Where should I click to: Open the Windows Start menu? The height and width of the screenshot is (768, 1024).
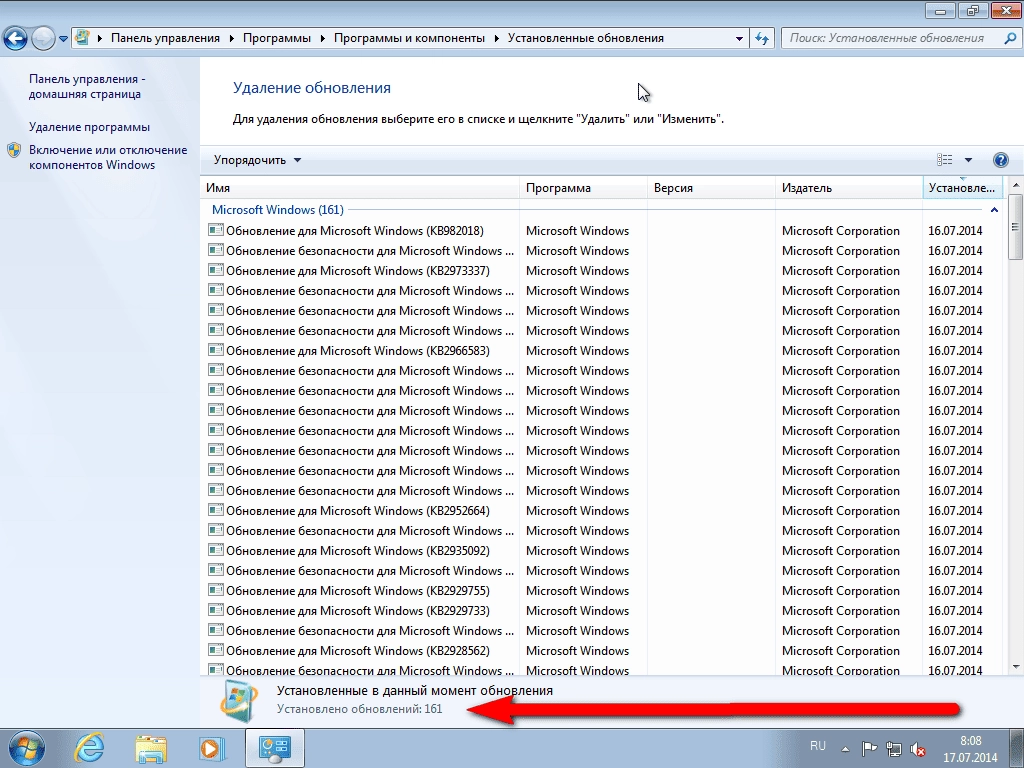(27, 748)
